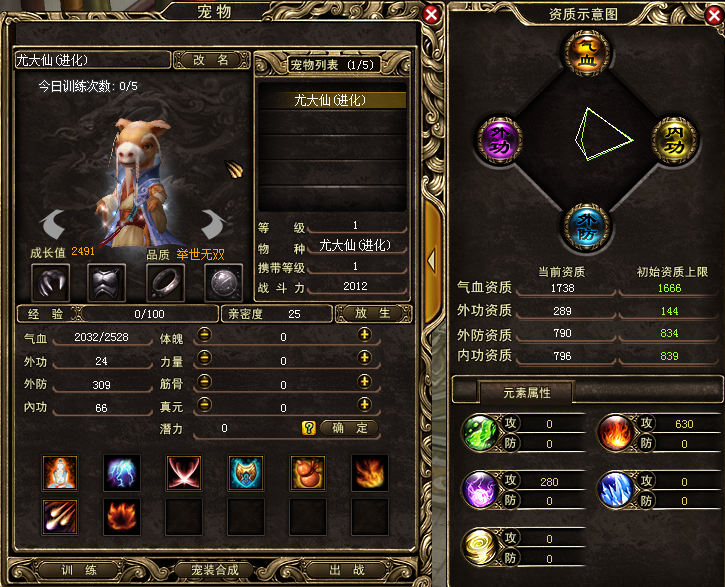
Task: Select the 元素属性 tab
Action: 527,393
